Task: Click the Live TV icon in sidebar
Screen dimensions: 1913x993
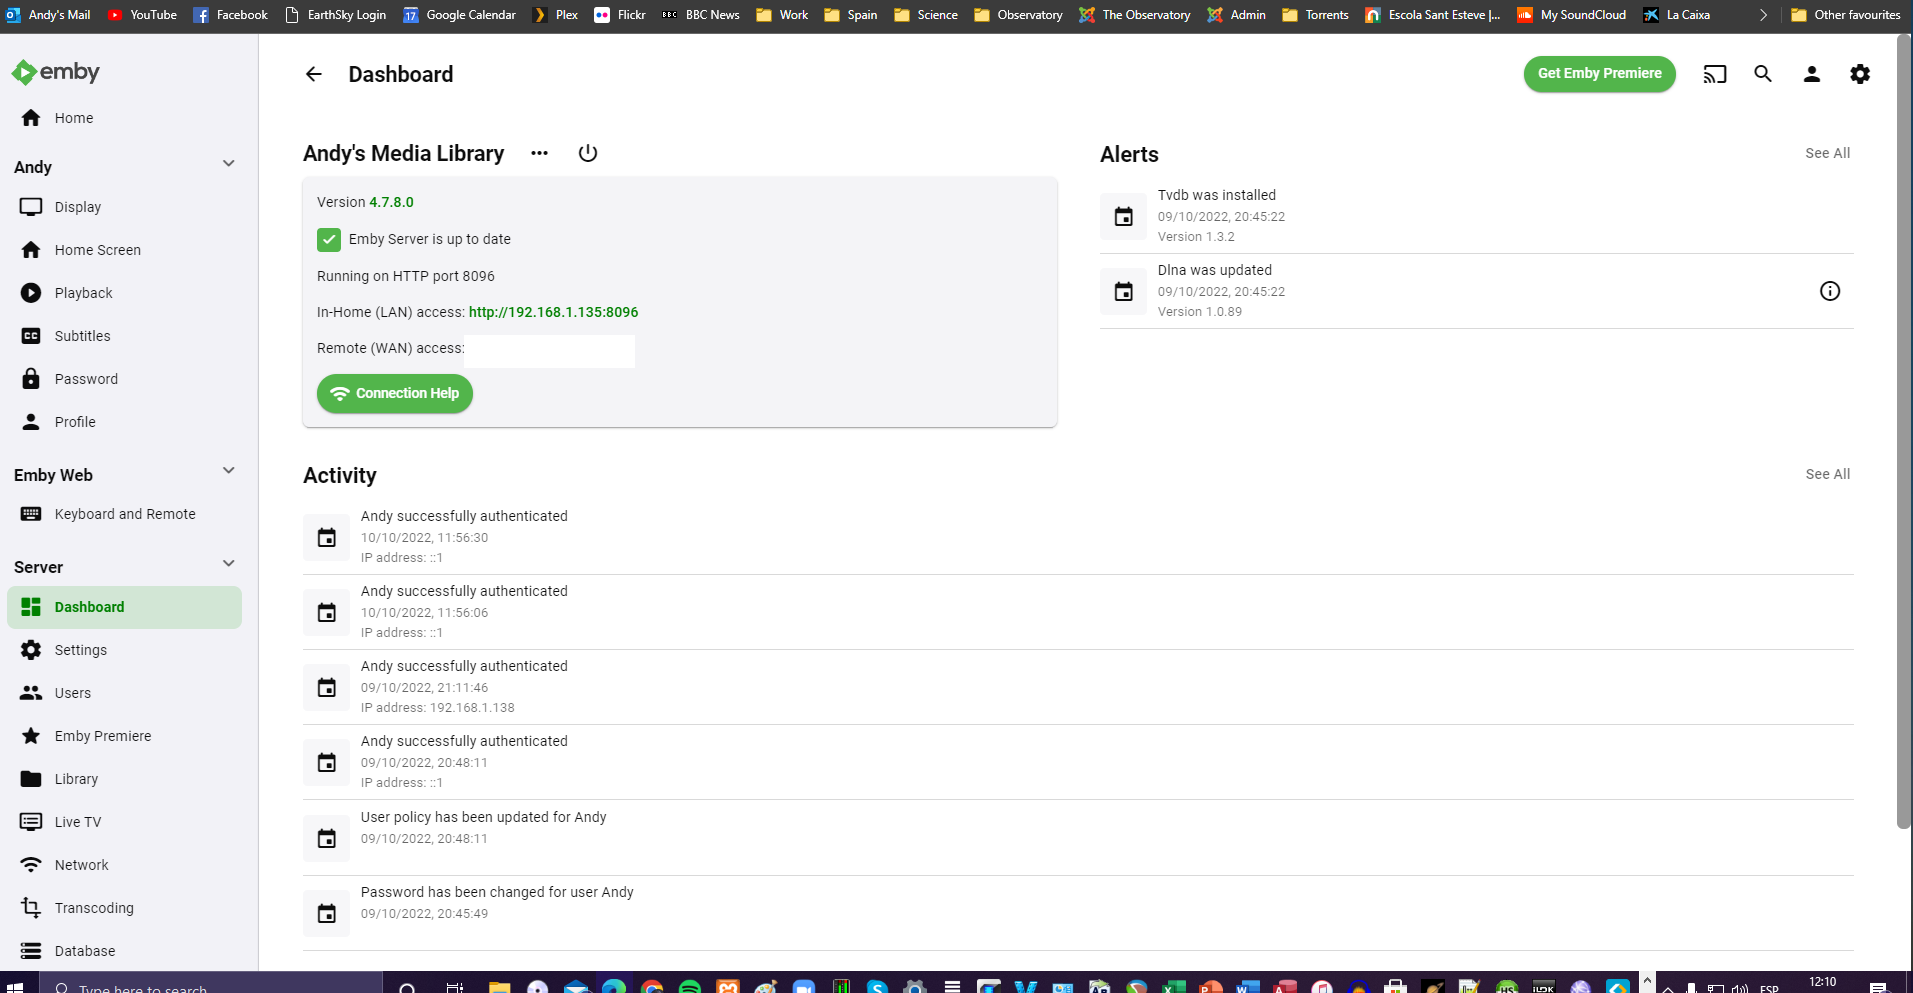Action: [31, 822]
